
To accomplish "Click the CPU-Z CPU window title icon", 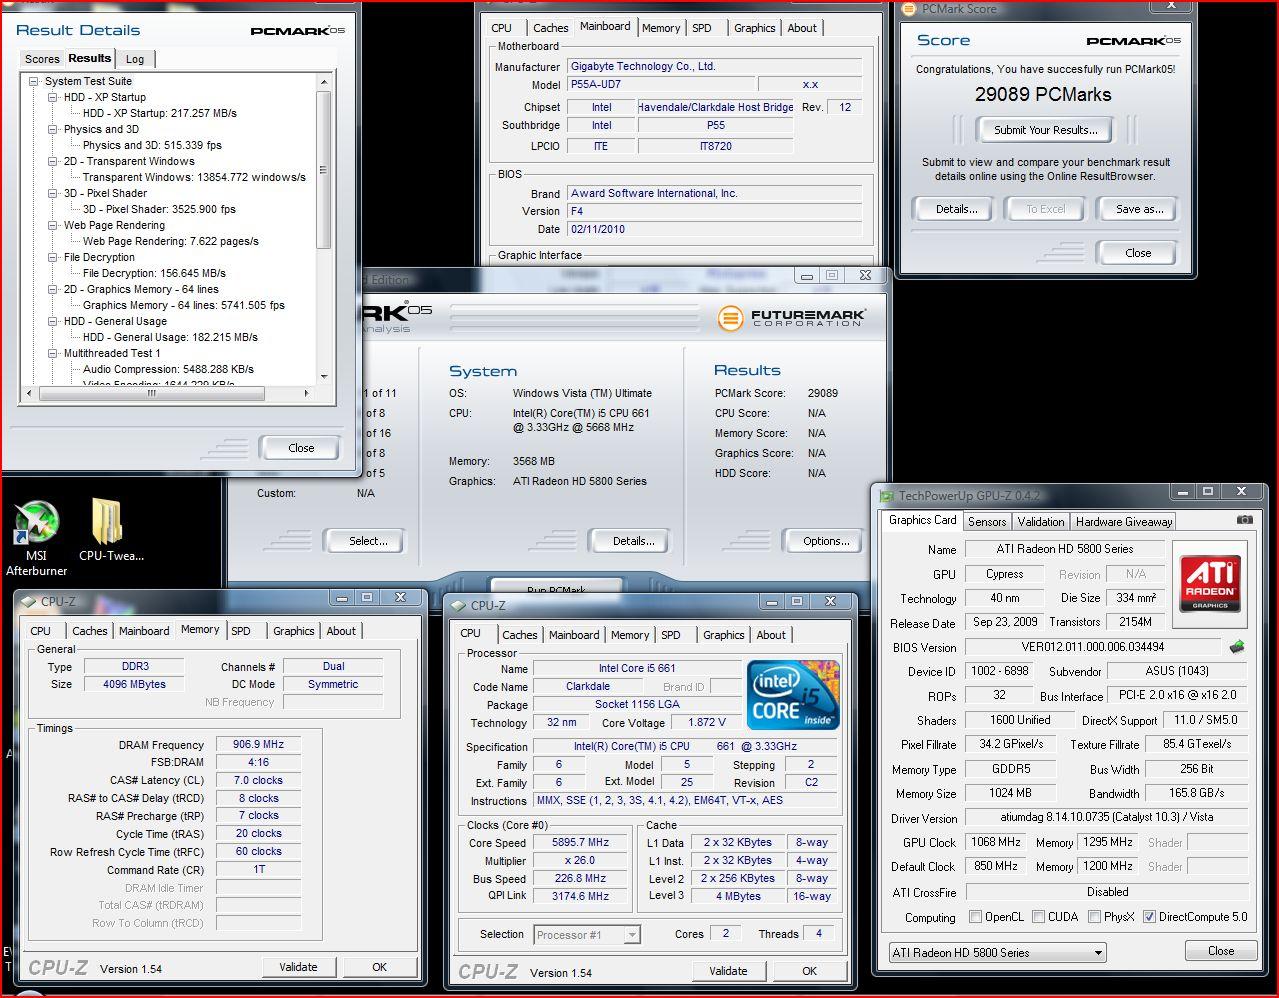I will point(458,605).
